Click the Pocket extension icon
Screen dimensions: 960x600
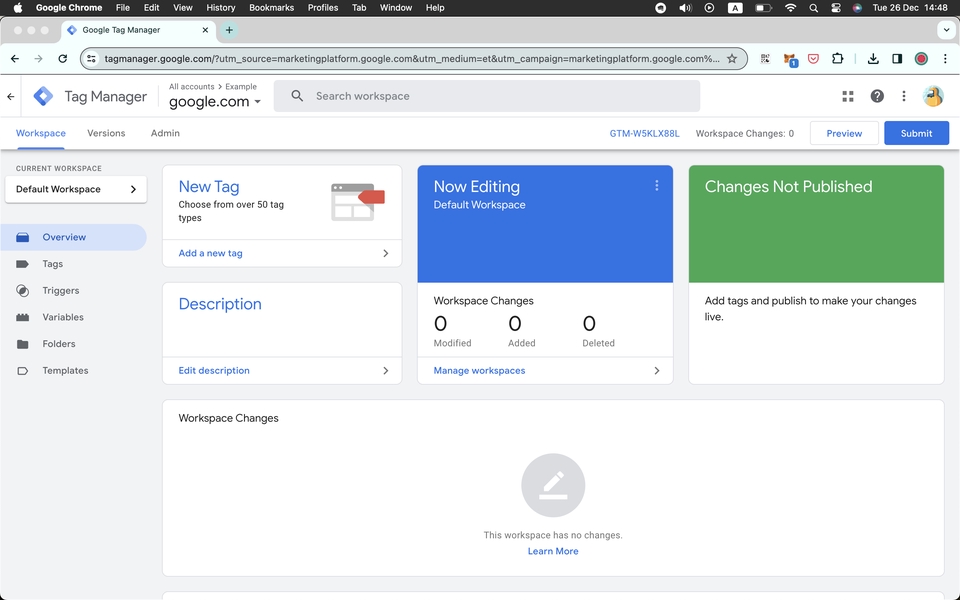click(x=813, y=59)
